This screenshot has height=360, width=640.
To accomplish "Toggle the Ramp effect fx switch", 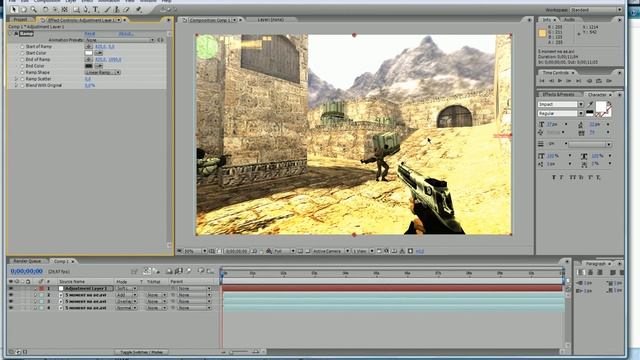I will (16, 34).
